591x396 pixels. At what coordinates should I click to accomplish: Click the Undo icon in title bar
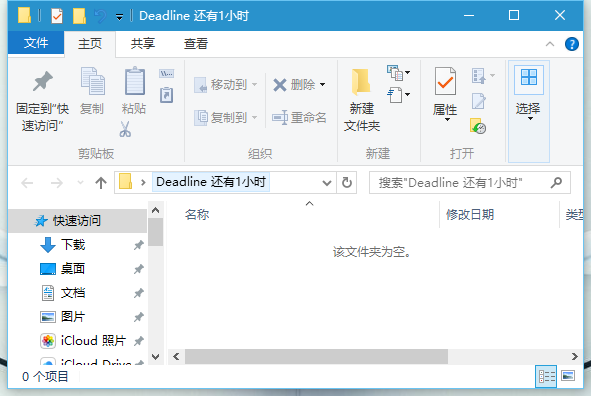(x=100, y=16)
